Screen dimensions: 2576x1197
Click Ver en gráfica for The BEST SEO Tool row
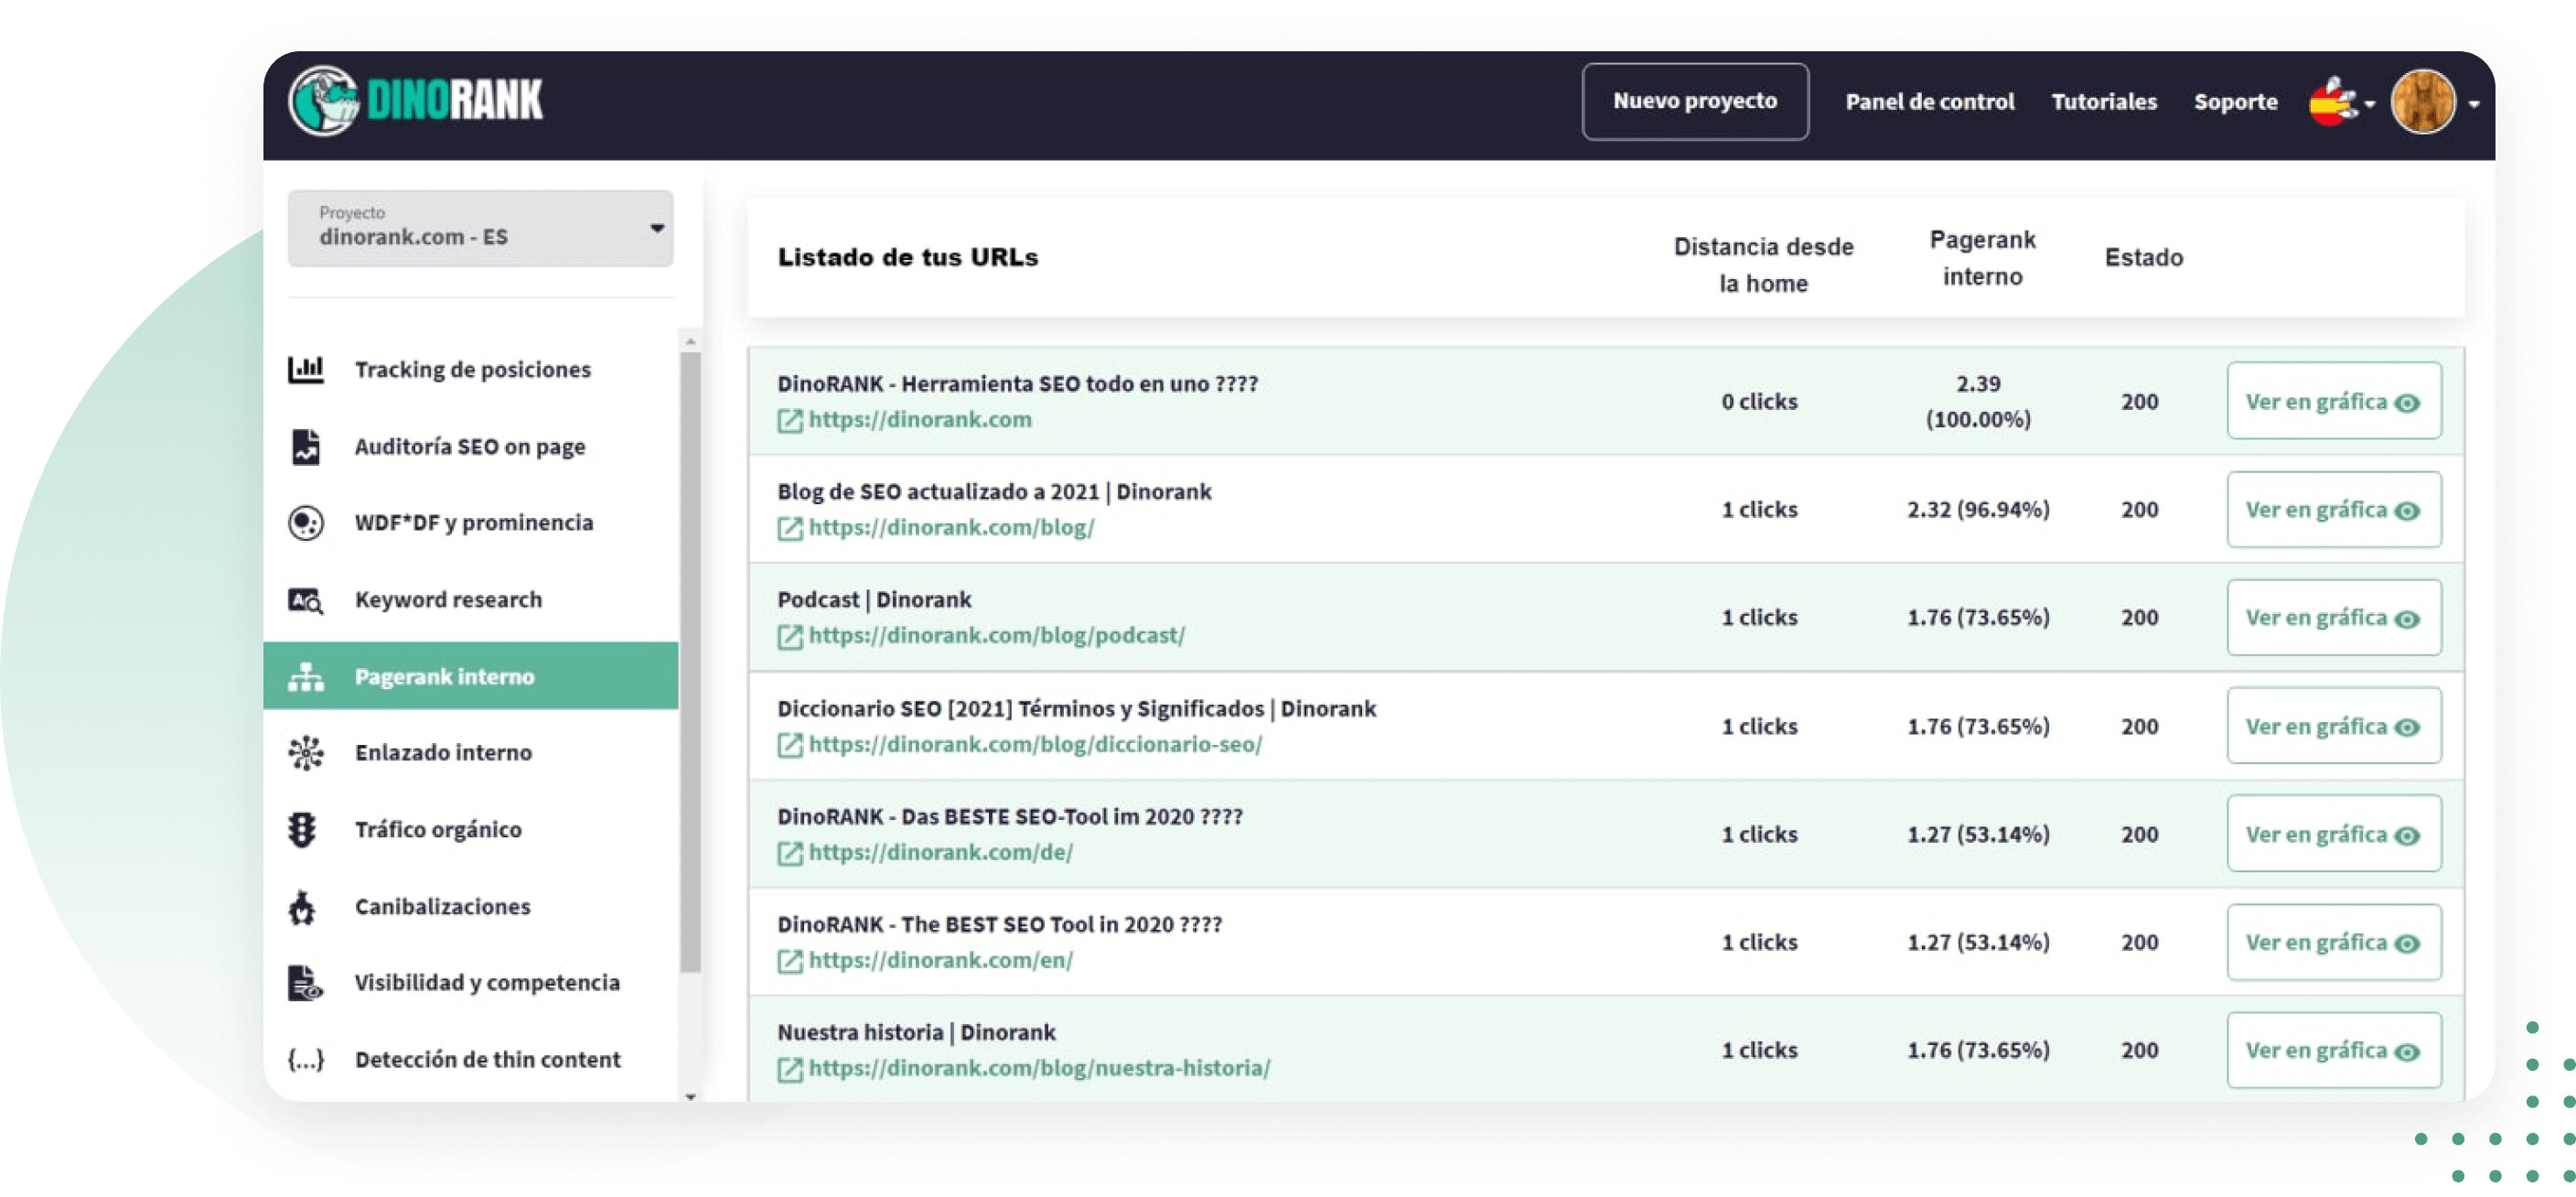(x=2334, y=943)
